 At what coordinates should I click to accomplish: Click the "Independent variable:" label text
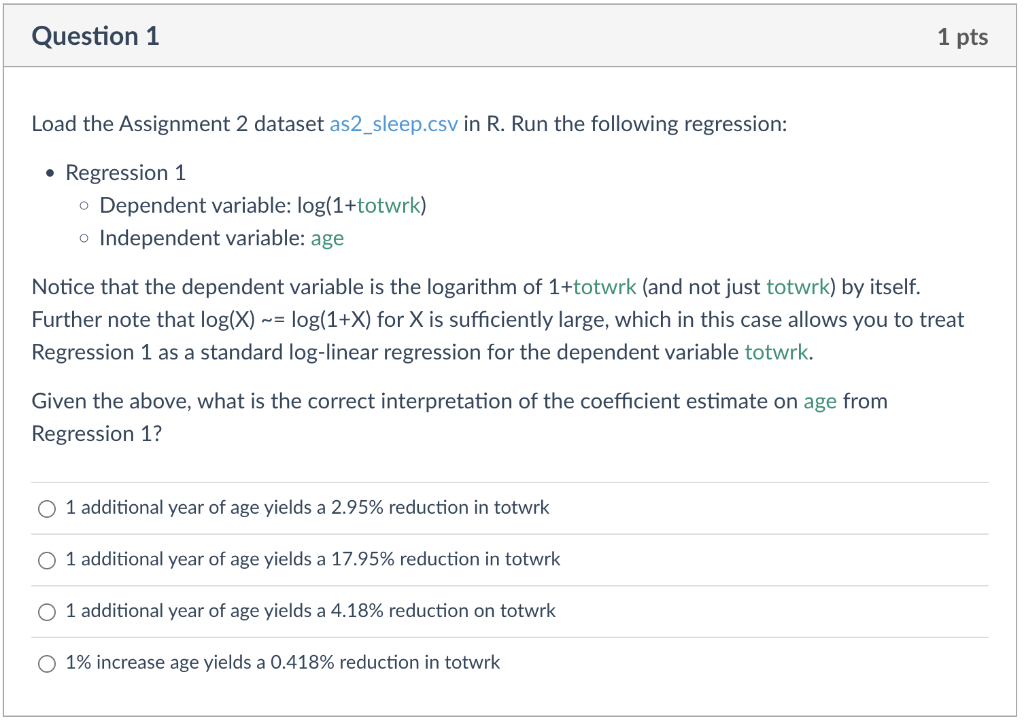[x=202, y=238]
